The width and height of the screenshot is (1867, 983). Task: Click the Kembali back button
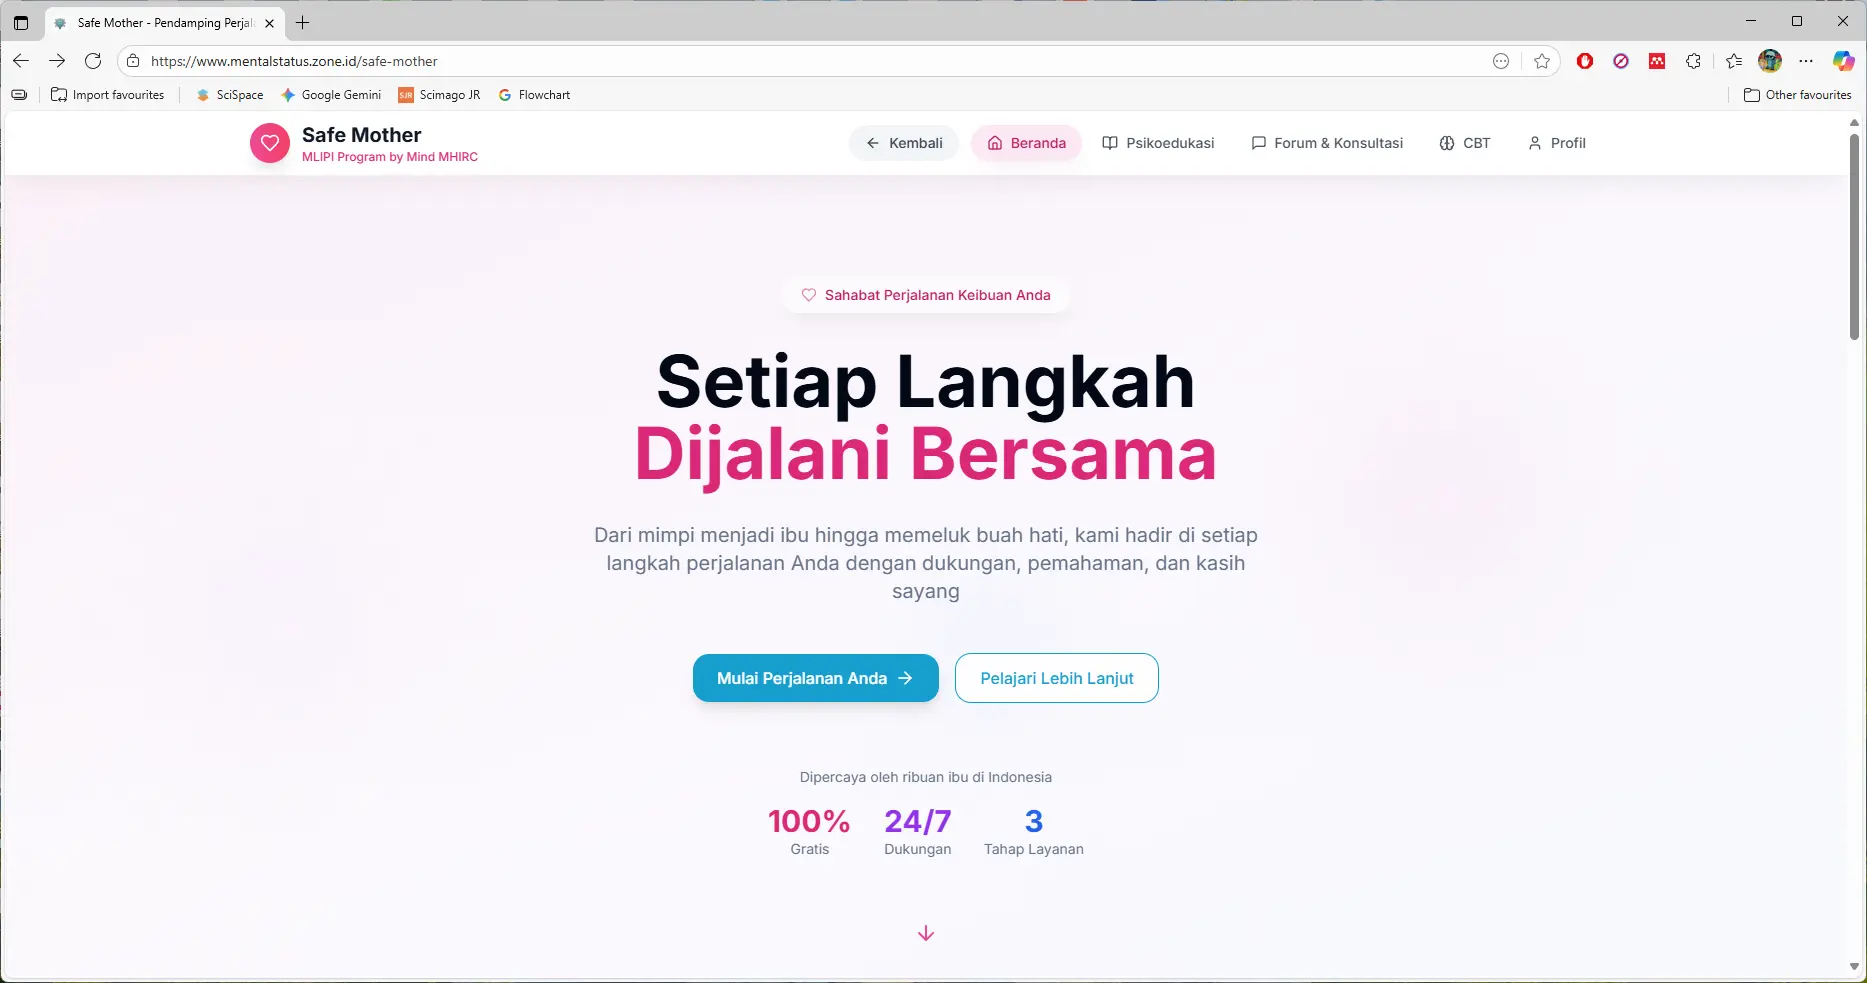coord(904,143)
